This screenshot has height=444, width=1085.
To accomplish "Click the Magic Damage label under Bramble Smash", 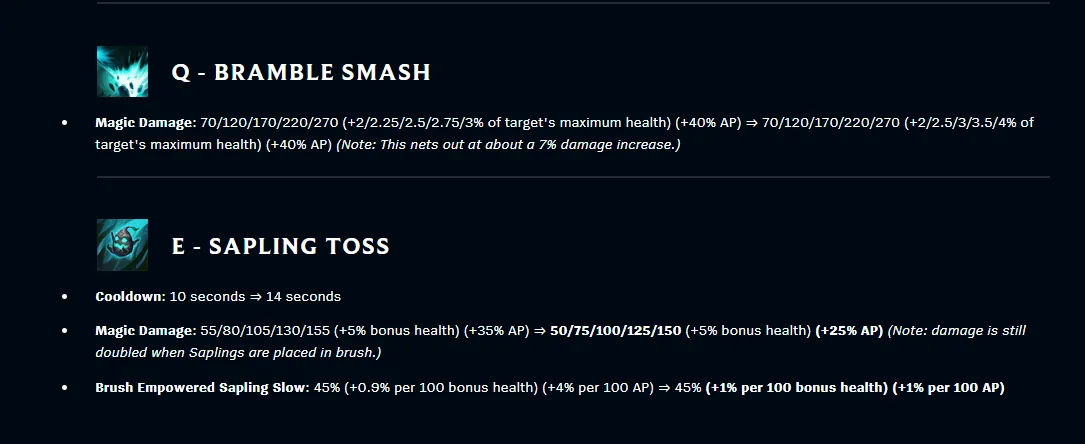I will point(146,122).
